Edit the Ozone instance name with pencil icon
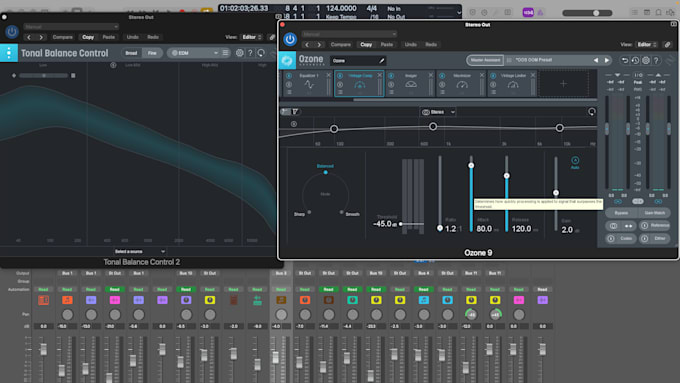This screenshot has width=680, height=383. point(382,61)
